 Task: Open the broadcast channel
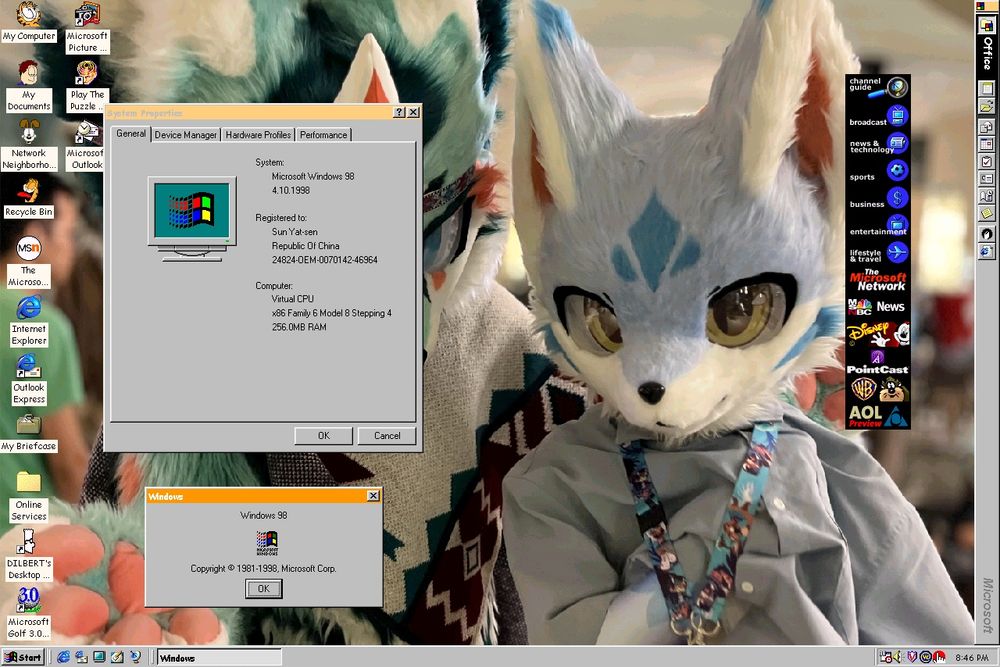click(x=878, y=117)
